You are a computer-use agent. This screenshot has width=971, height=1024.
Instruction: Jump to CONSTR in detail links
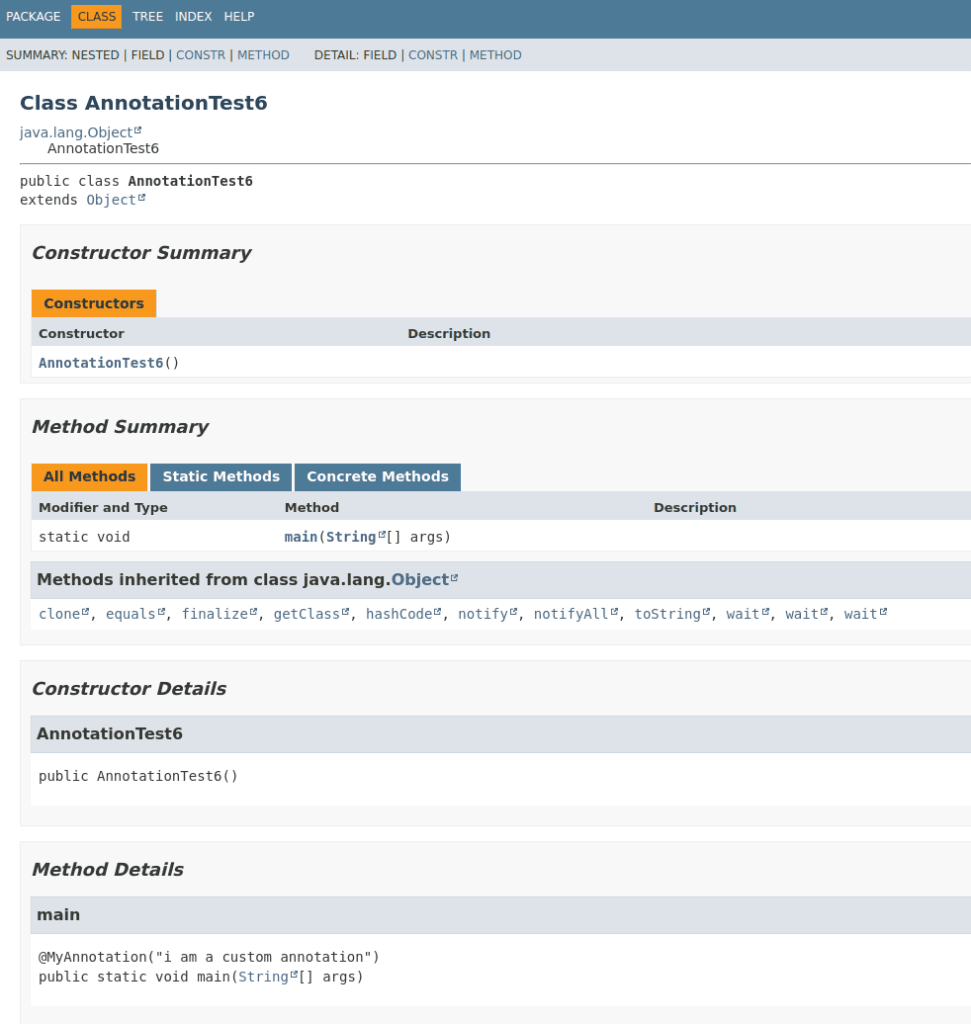point(433,55)
